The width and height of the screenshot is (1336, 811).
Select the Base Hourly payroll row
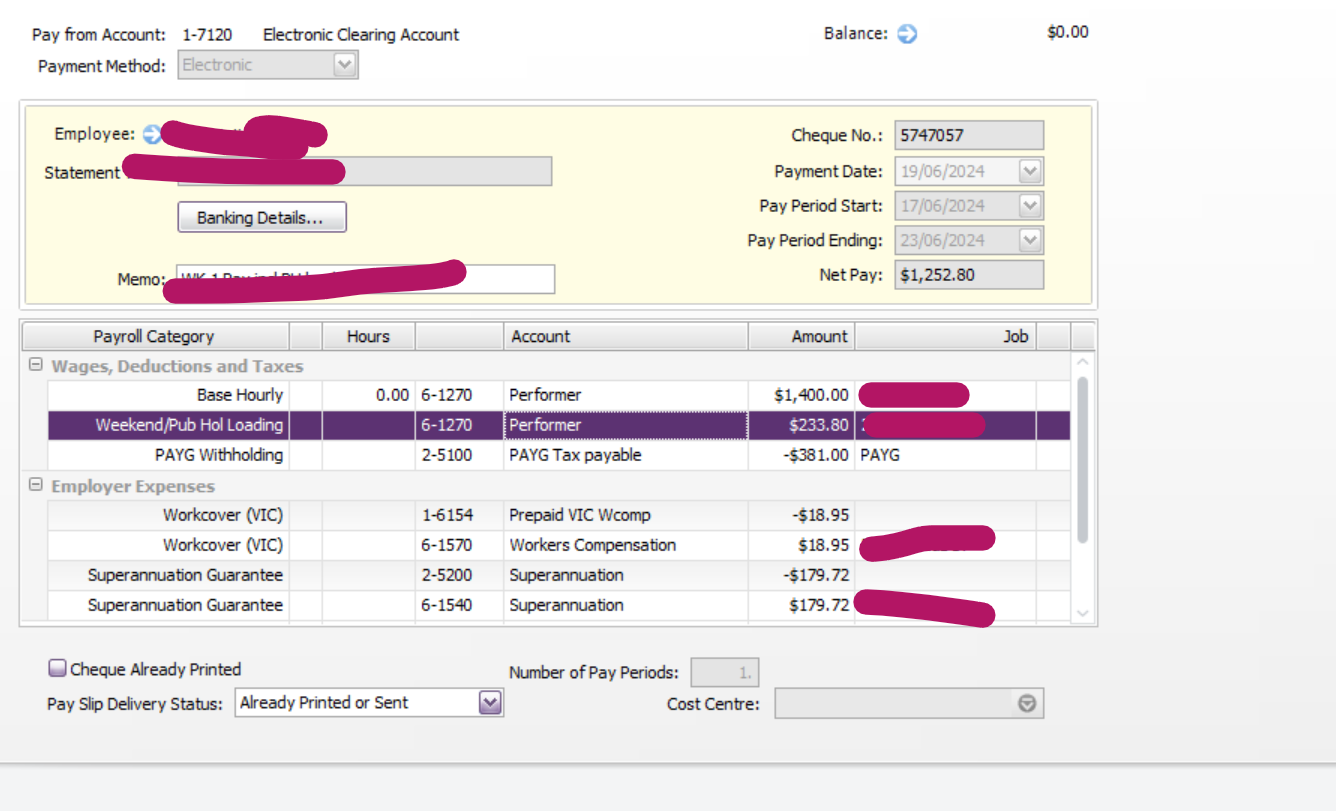(240, 395)
